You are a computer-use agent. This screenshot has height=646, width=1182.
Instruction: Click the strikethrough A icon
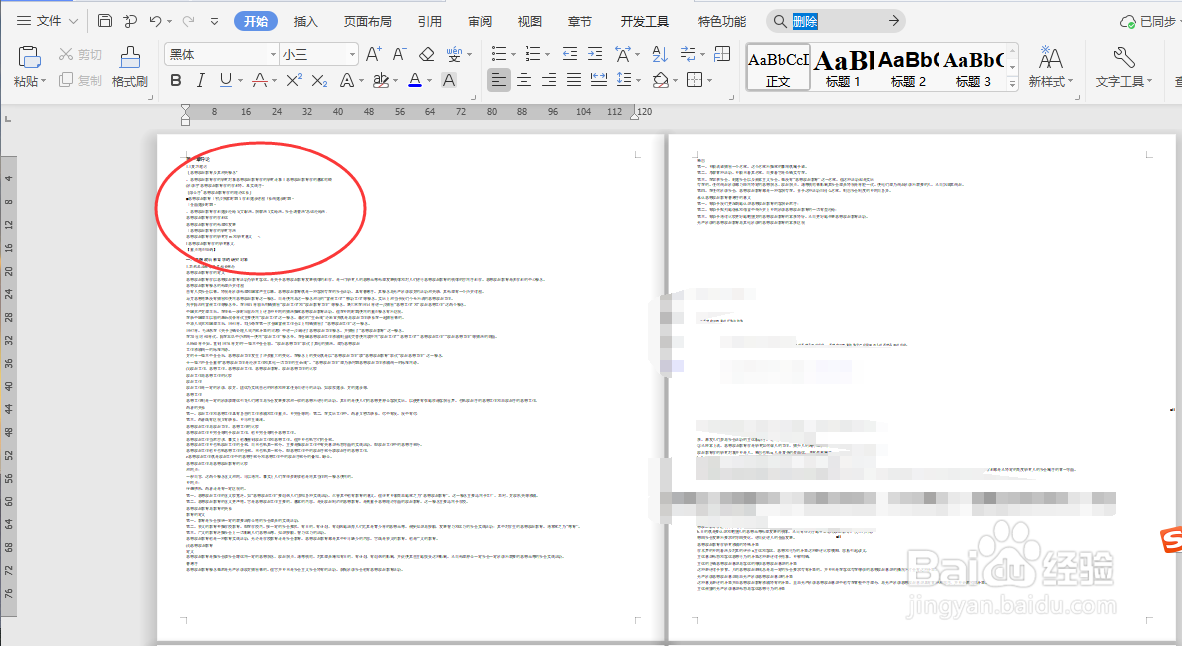click(x=260, y=80)
